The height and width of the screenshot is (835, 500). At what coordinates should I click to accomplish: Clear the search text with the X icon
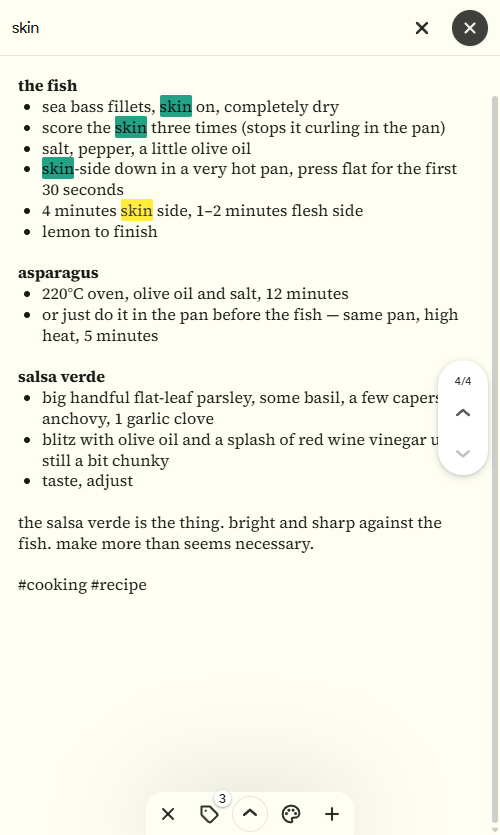tap(422, 28)
